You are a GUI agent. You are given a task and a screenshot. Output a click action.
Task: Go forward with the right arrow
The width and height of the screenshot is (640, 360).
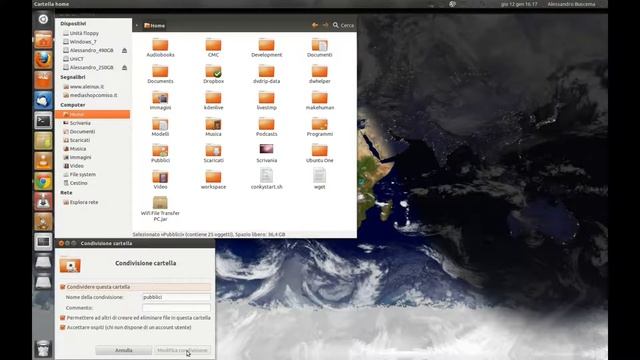coord(325,25)
